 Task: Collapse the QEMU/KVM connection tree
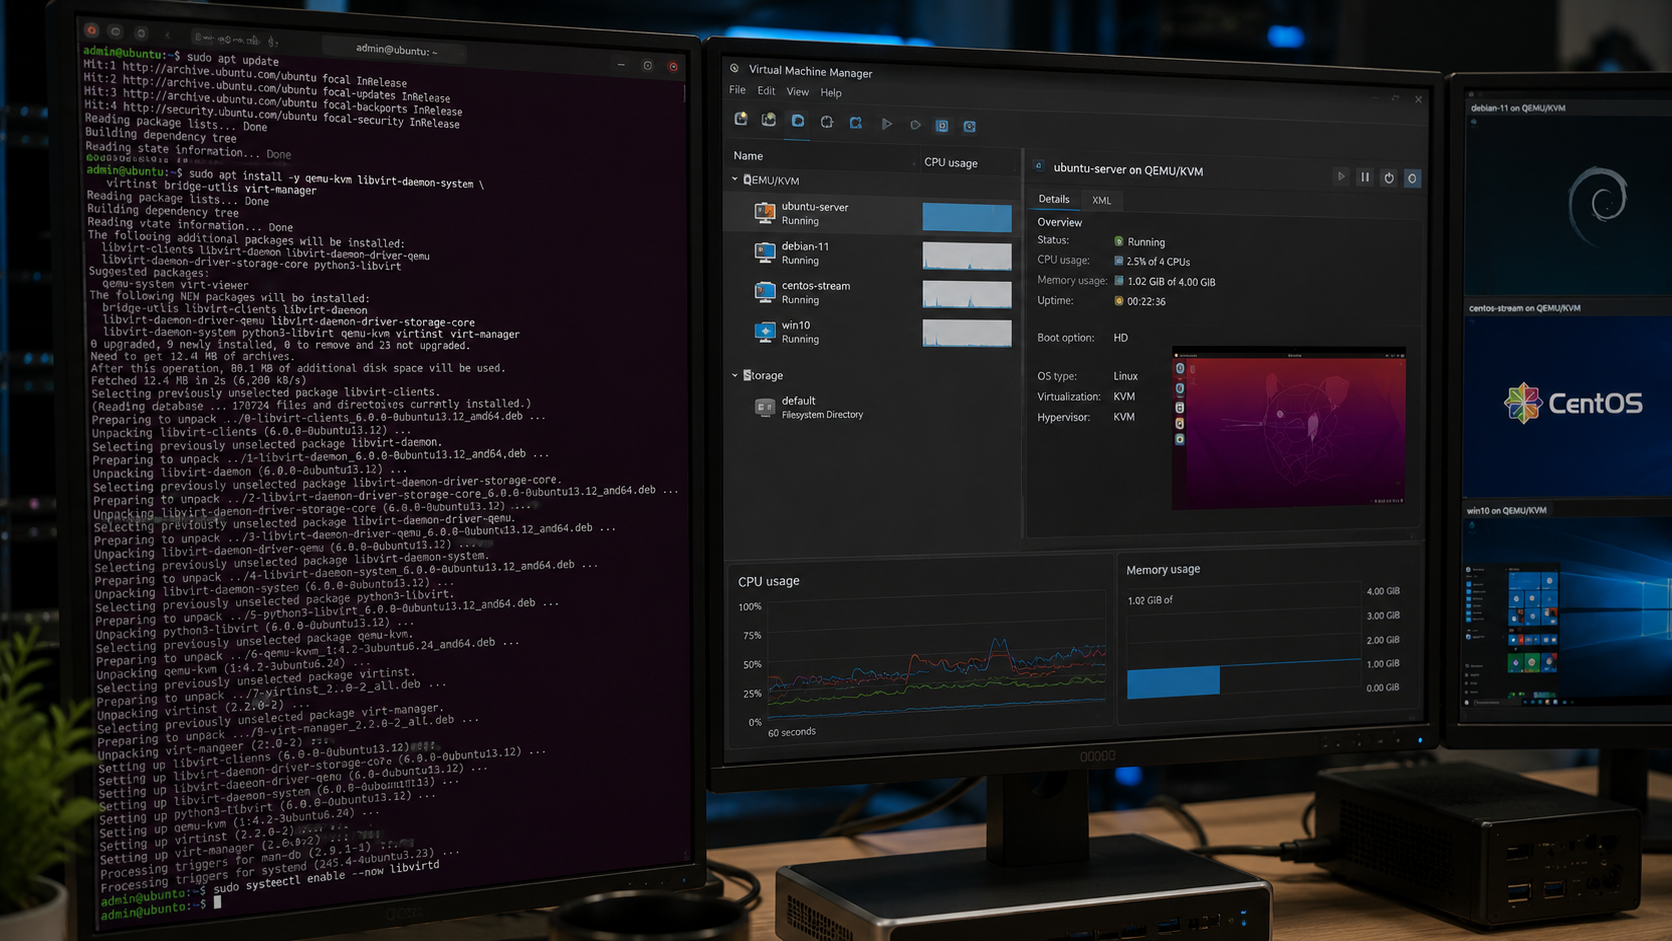pos(735,180)
